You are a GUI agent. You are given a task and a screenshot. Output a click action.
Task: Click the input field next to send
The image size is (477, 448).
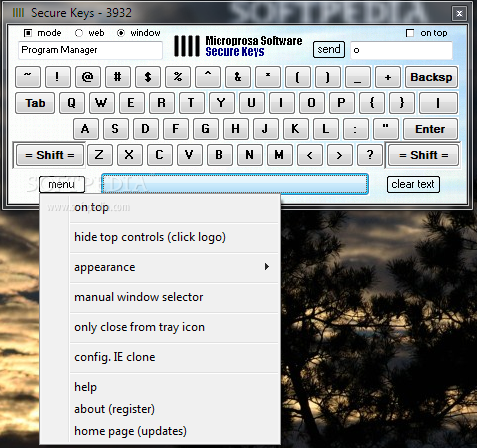[402, 50]
